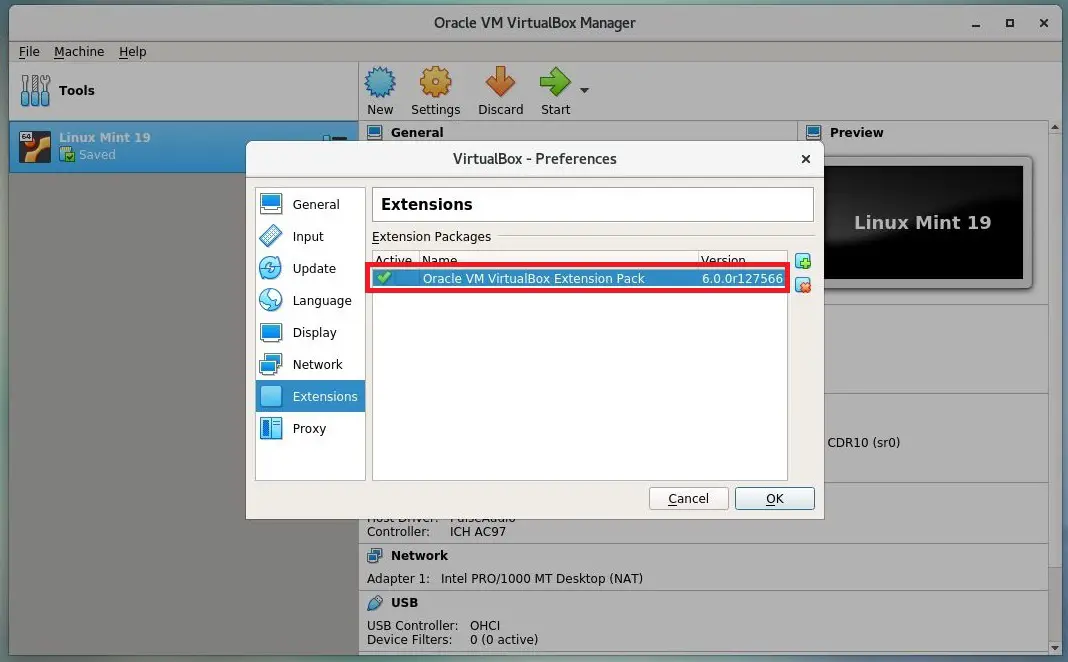
Task: Click the Removes selected package icon
Action: click(803, 285)
